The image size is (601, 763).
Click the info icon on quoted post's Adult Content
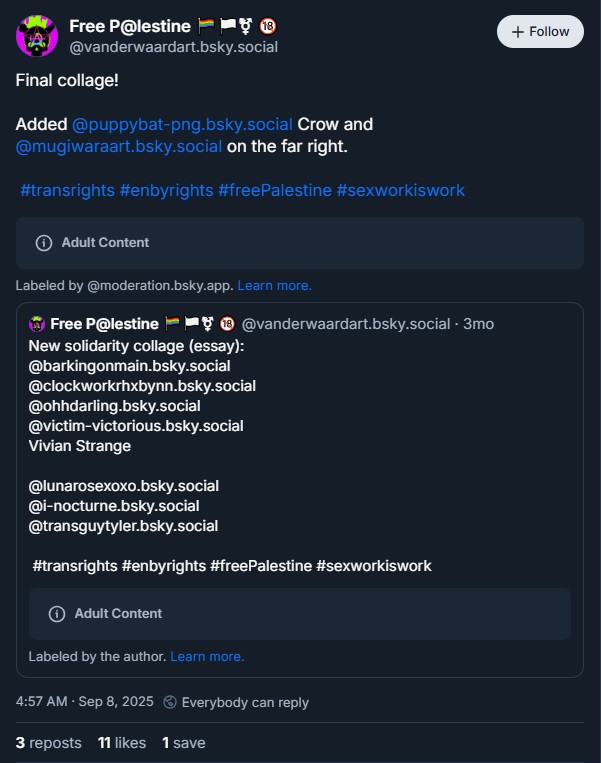[57, 614]
